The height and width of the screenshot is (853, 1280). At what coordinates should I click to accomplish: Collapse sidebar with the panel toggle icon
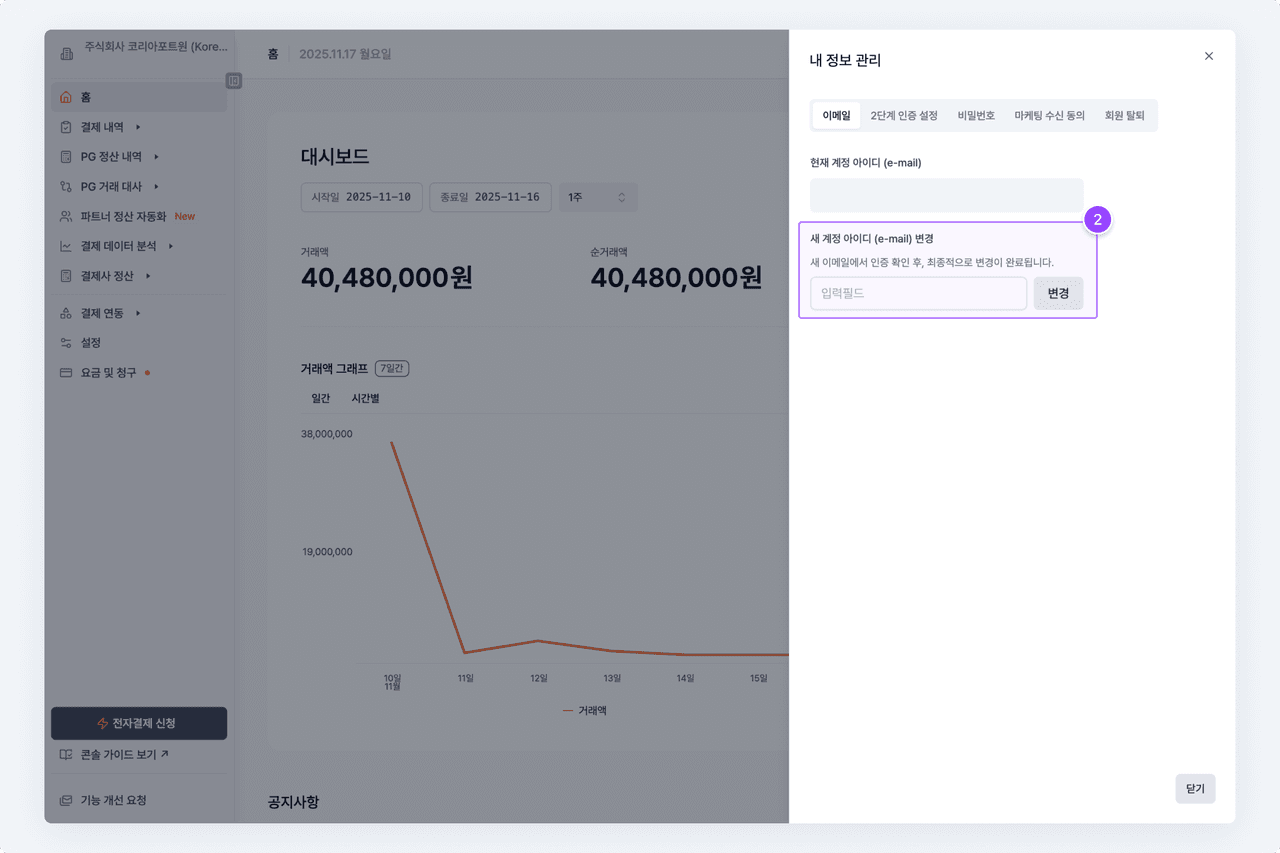[x=233, y=80]
